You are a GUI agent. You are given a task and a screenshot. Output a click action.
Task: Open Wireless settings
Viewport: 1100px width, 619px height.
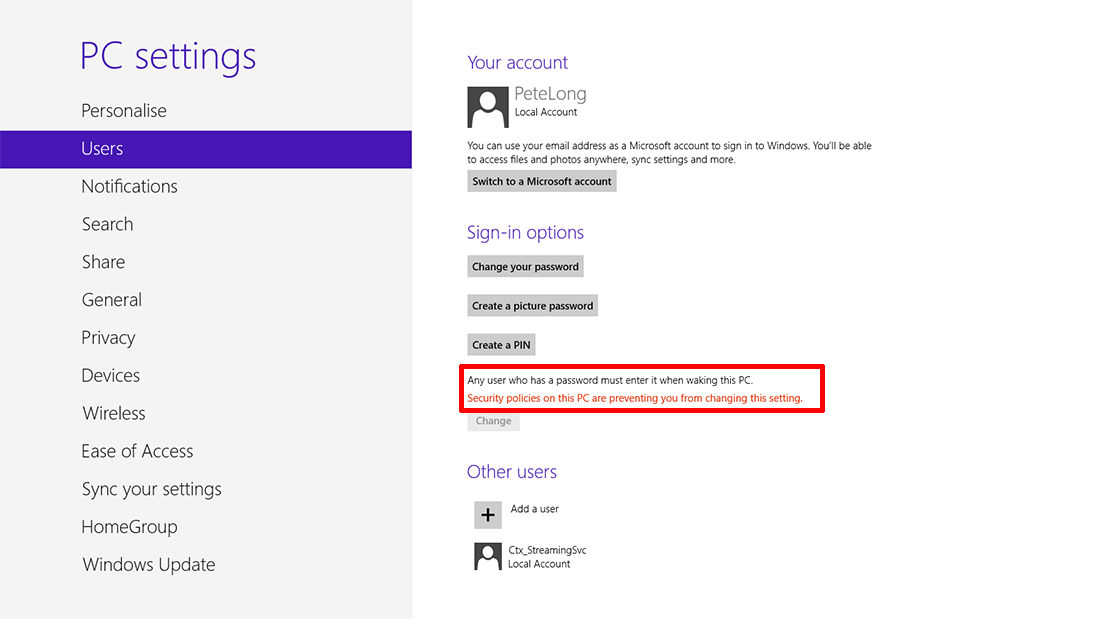114,414
